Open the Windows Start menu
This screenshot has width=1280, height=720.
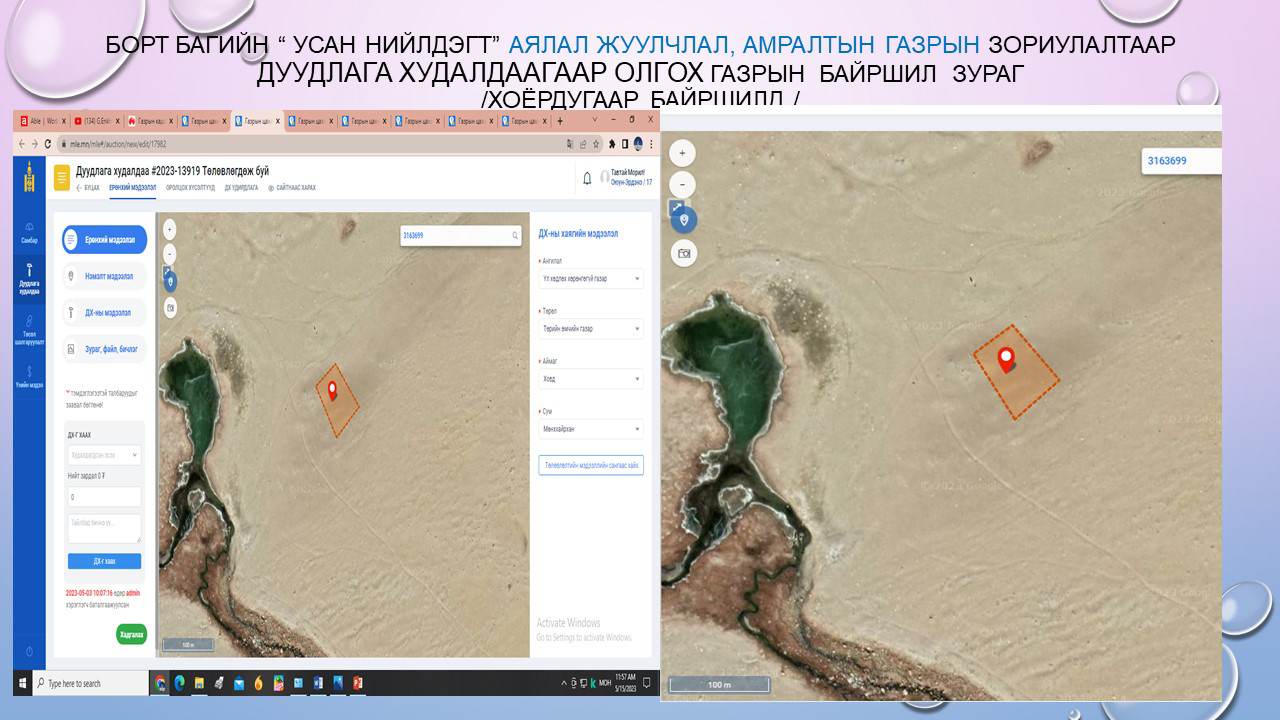pyautogui.click(x=22, y=683)
